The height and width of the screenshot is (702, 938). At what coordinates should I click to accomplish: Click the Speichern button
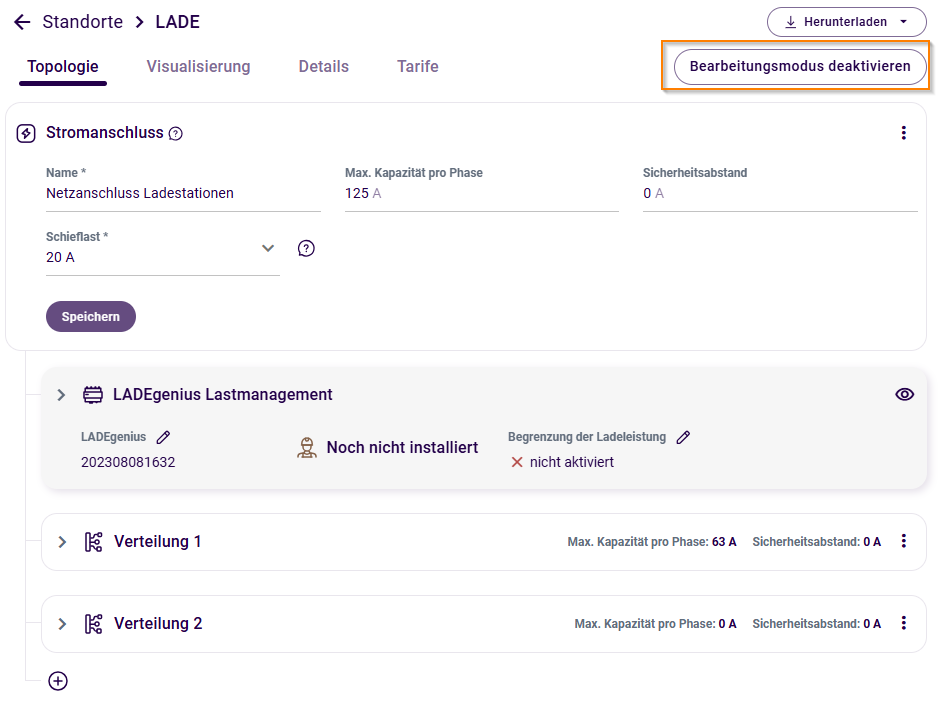tap(91, 317)
